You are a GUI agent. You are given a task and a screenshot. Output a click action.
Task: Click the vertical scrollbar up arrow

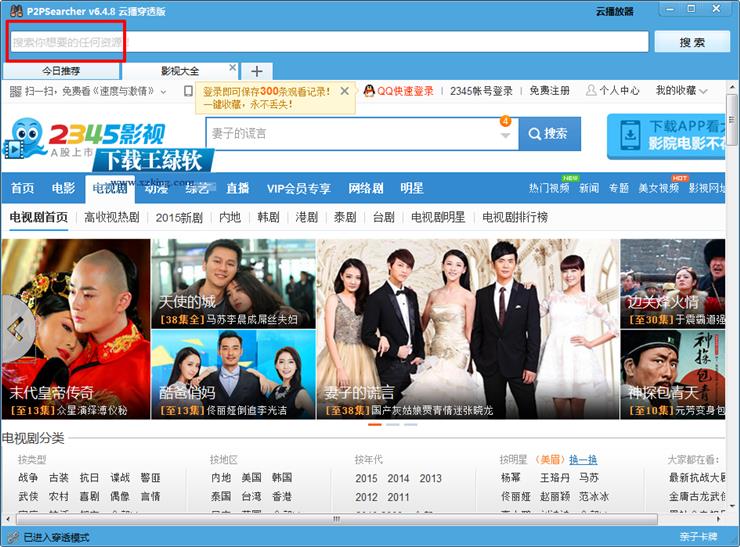tap(732, 87)
